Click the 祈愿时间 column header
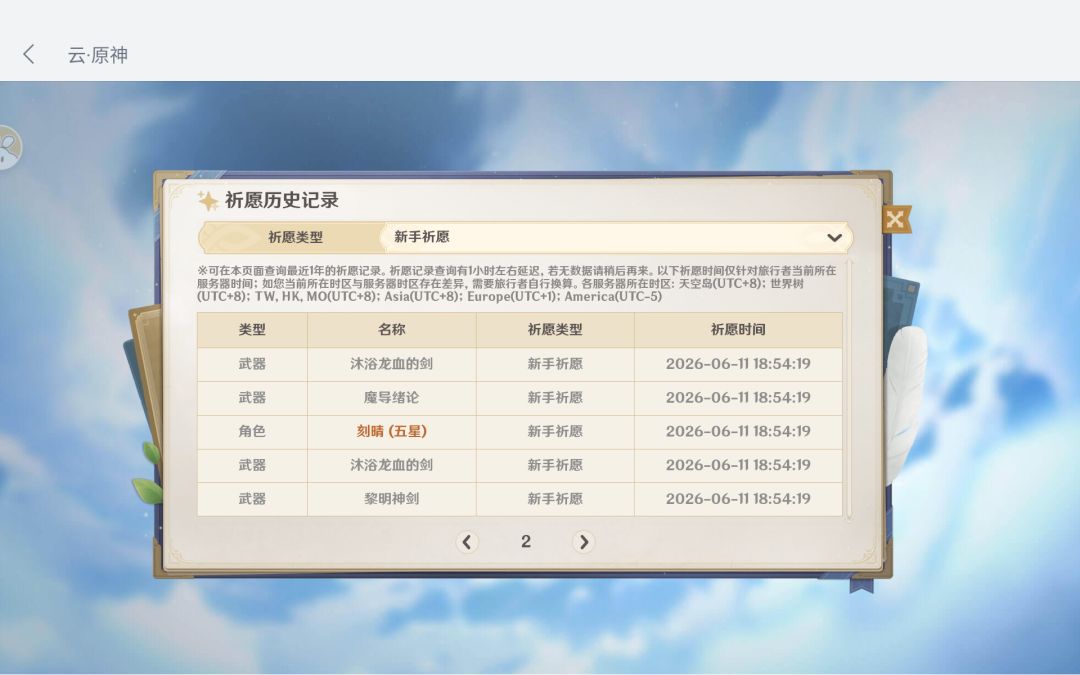Image resolution: width=1080 pixels, height=675 pixels. pos(738,330)
